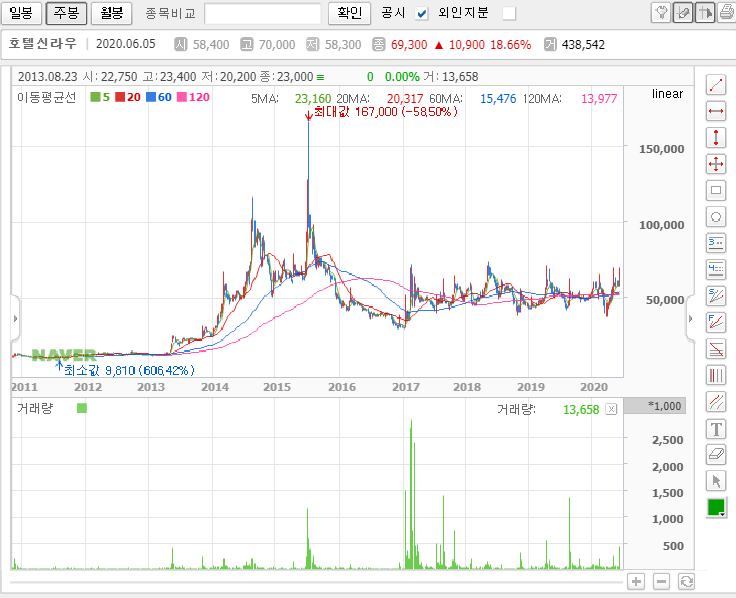Click the 이동평균선 indicator label

point(46,97)
